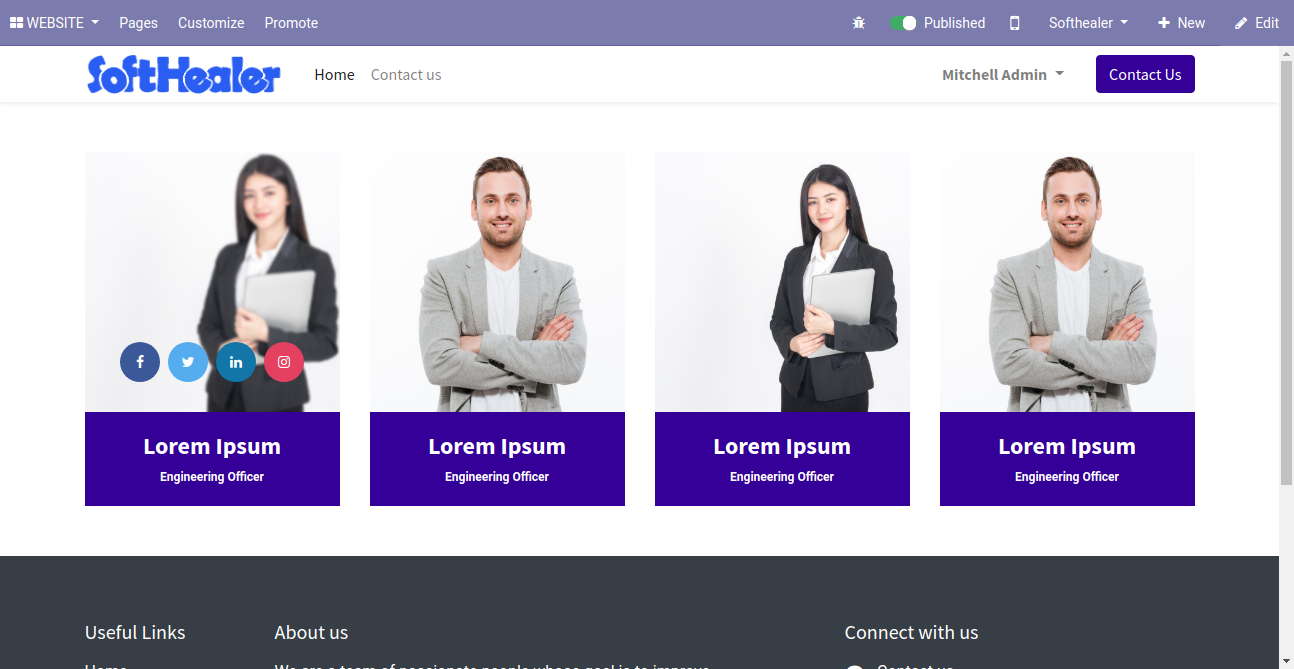Click the purple Contact Us button
The height and width of the screenshot is (669, 1294).
pyautogui.click(x=1145, y=74)
